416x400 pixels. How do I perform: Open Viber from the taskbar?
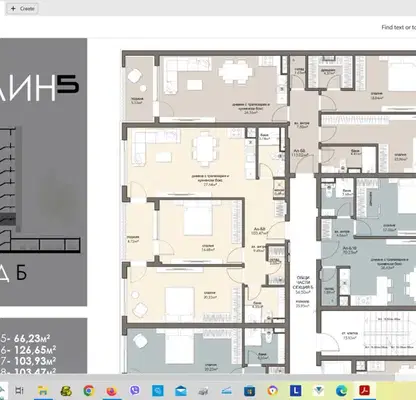135,390
